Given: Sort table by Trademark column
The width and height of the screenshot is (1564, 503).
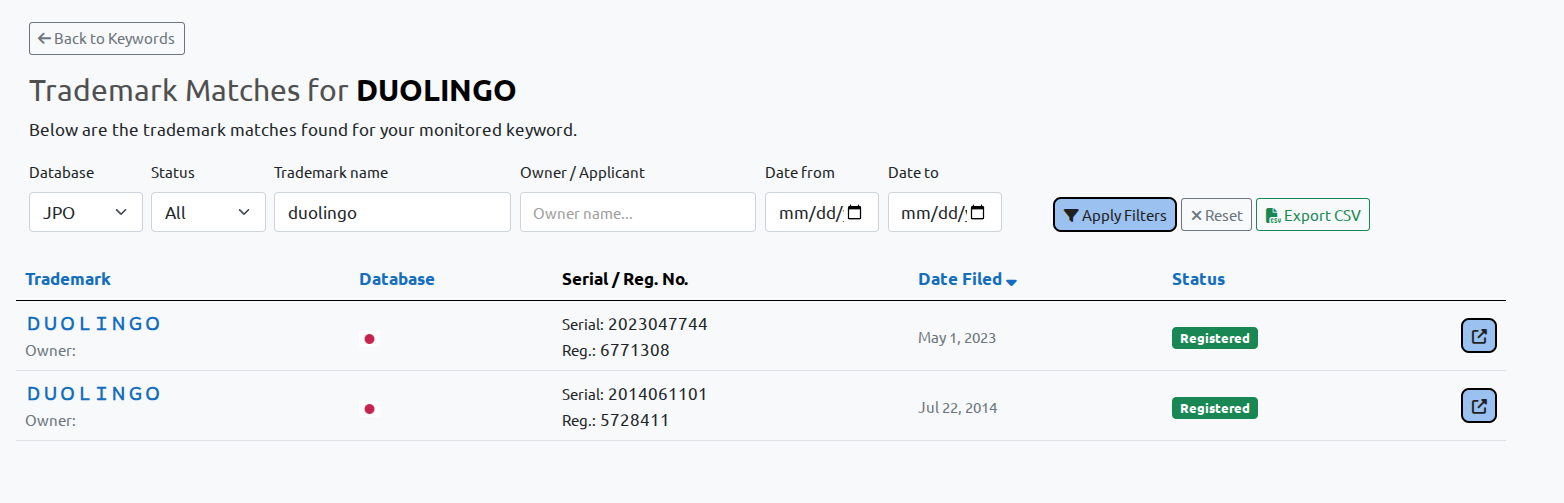Looking at the screenshot, I should 68,279.
